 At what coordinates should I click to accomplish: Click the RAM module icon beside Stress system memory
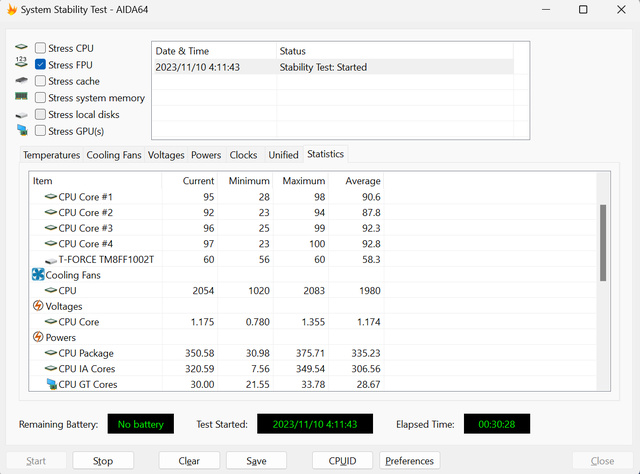(21, 96)
